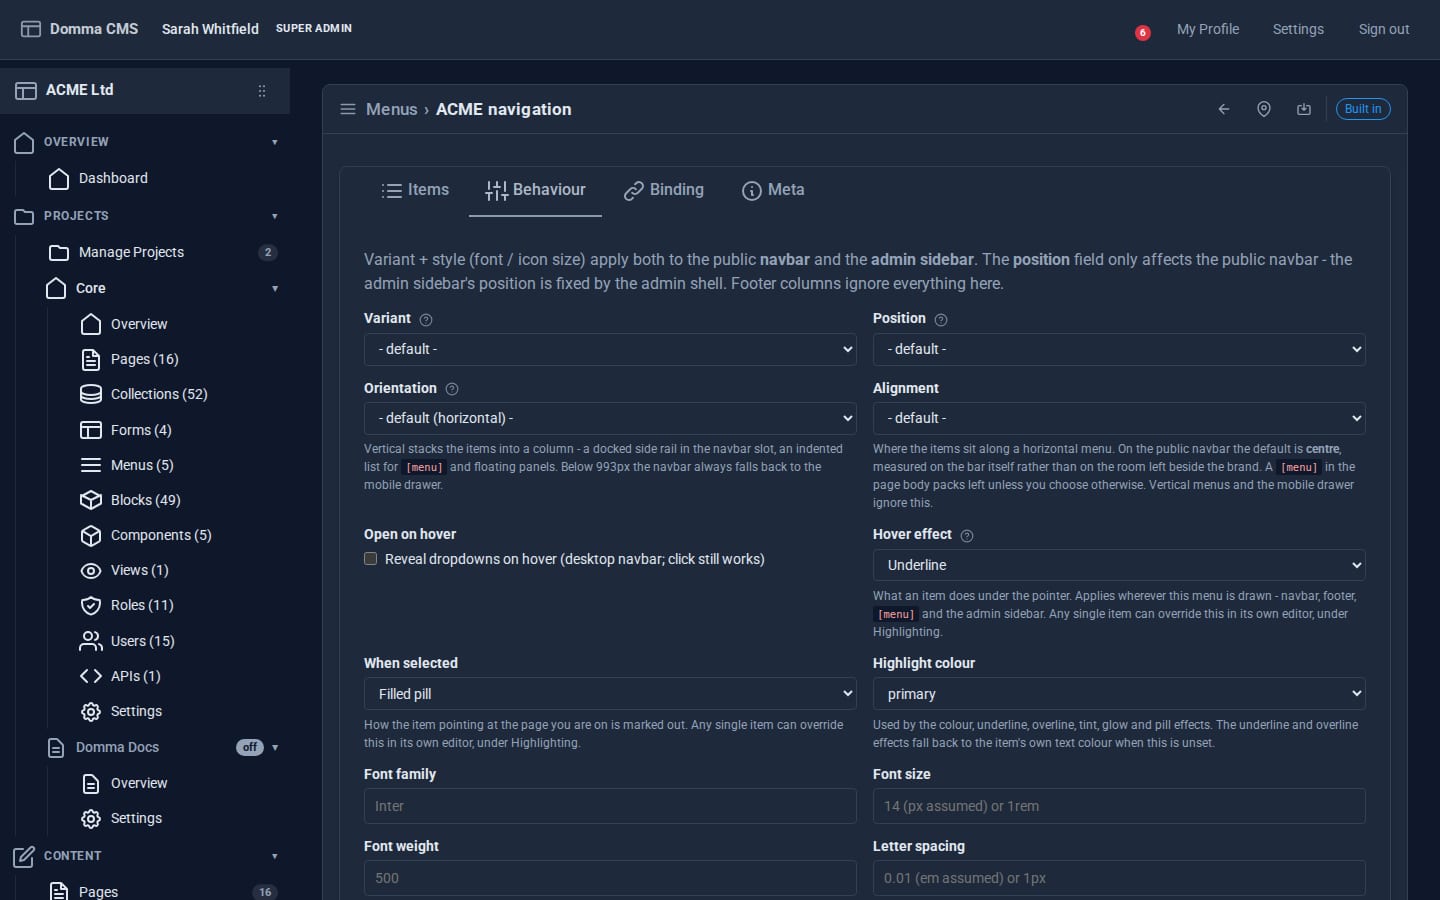This screenshot has width=1440, height=900.
Task: Switch to the Binding tab
Action: click(663, 190)
